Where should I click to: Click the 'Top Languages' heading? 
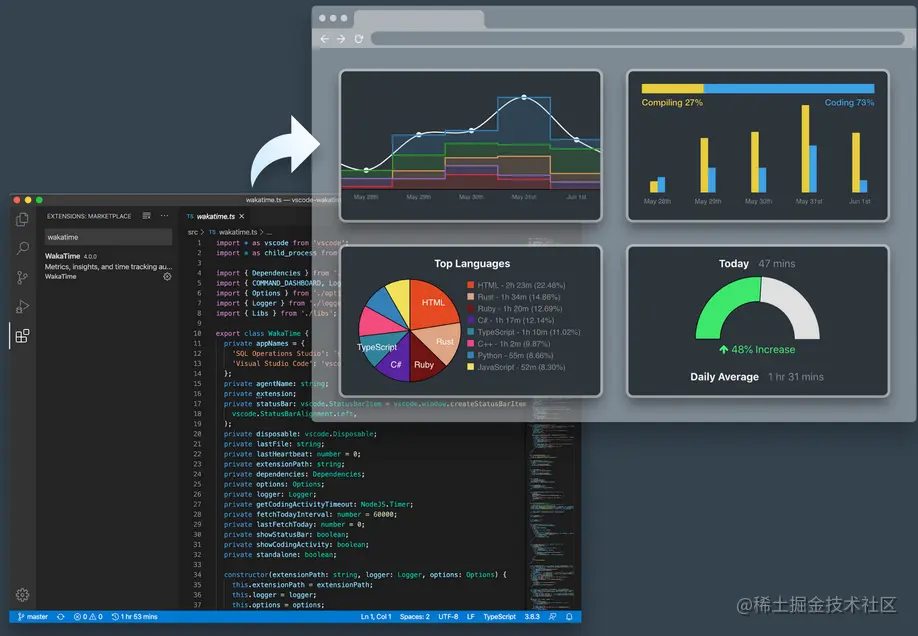click(472, 264)
